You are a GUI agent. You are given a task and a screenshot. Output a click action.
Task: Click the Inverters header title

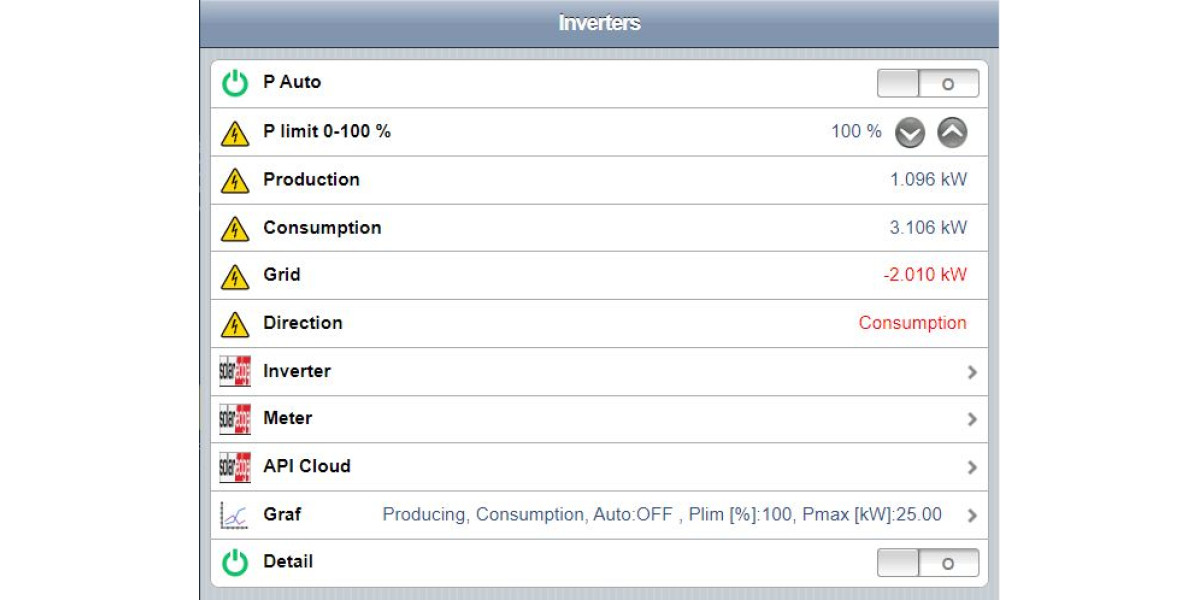click(x=599, y=23)
